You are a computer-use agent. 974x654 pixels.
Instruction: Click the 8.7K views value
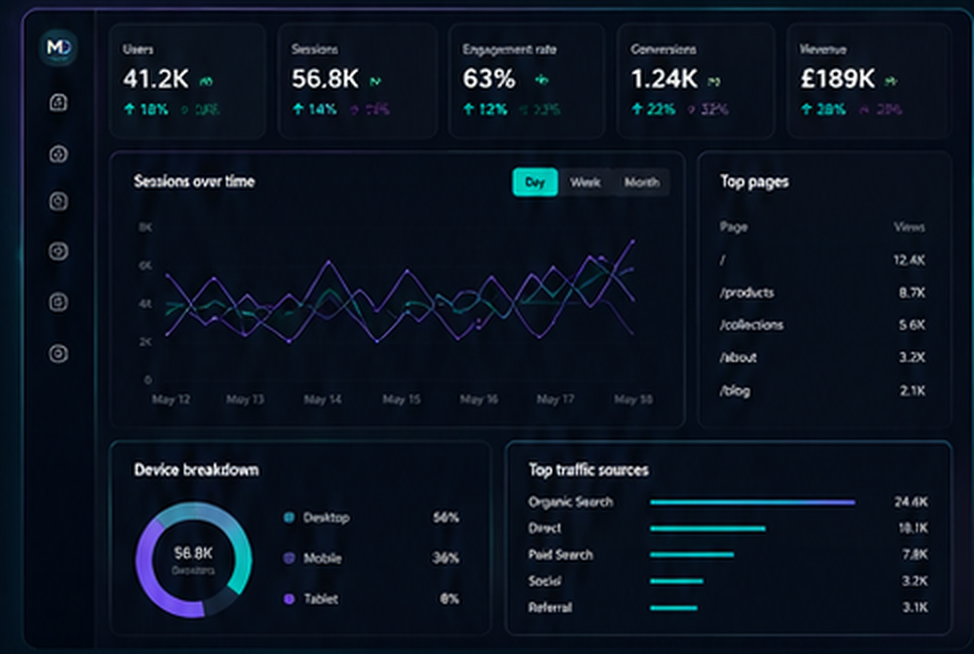(x=912, y=293)
